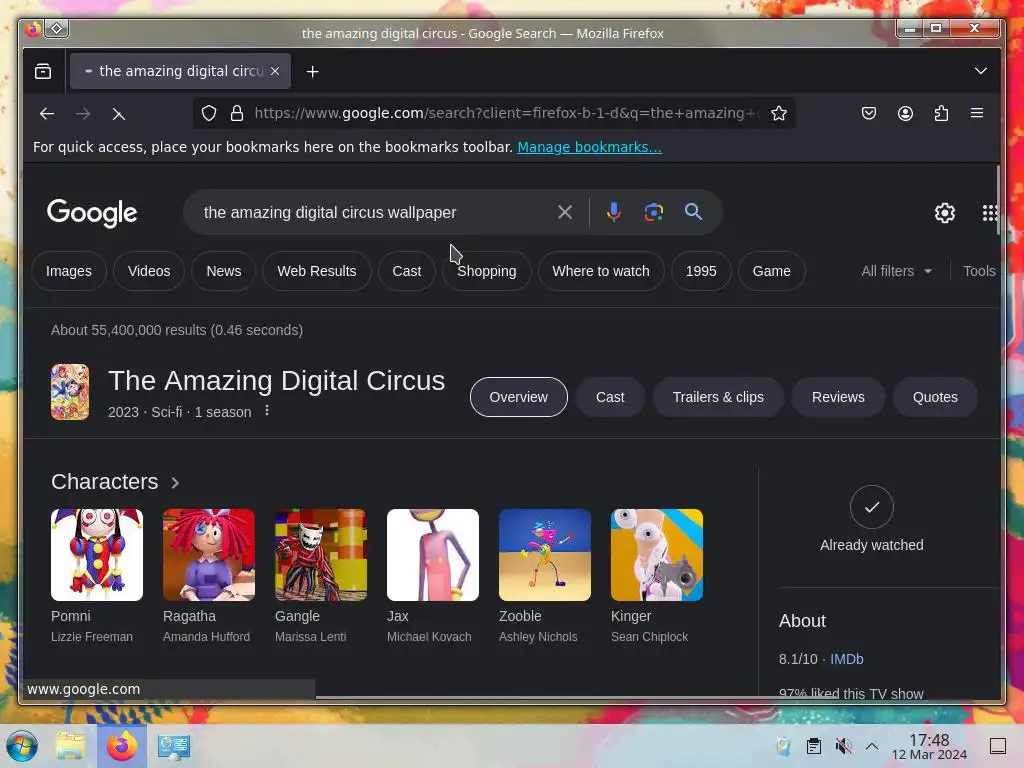1024x768 pixels.
Task: Search by image with Lens icon
Action: coord(653,212)
